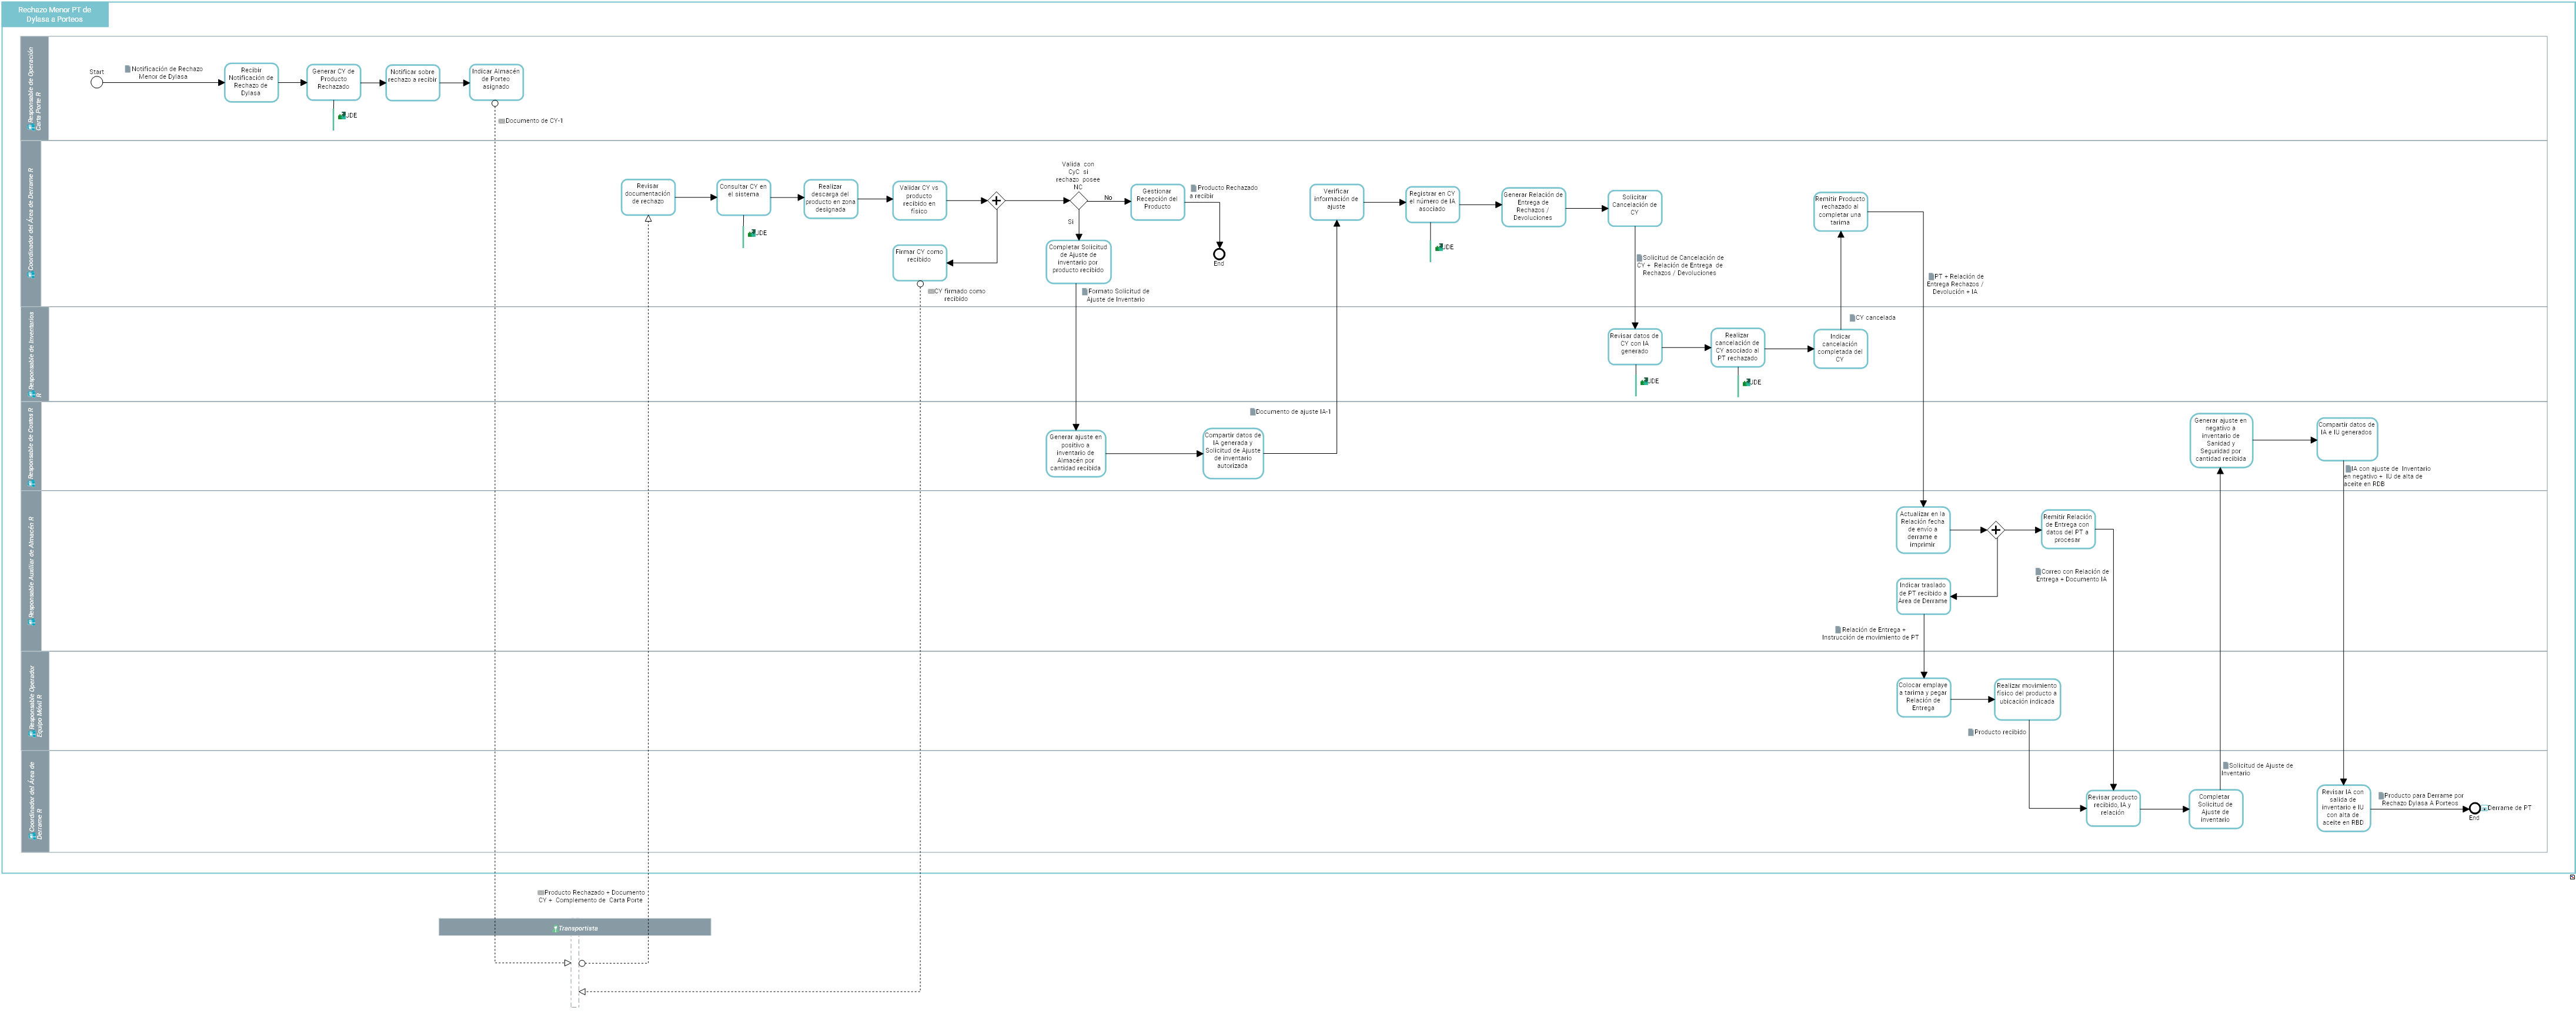Click document icon beside CY cancelada

[1852, 318]
